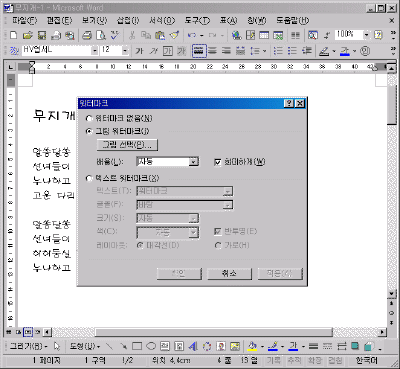Select the Rectangle drawing tool
Viewport: 400px width, 369px height.
137,347
